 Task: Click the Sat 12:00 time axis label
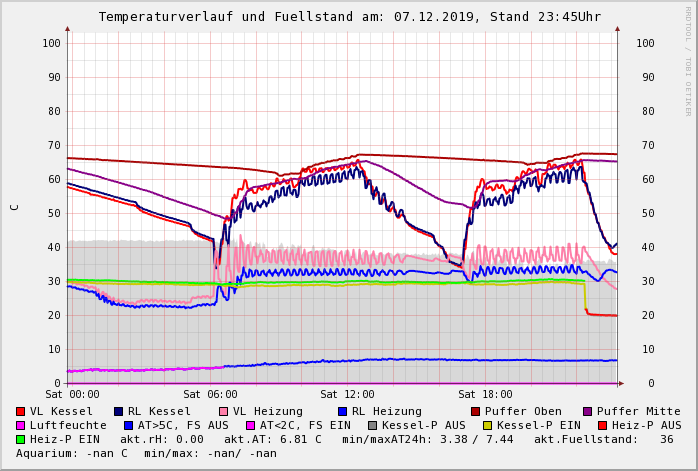(x=347, y=395)
